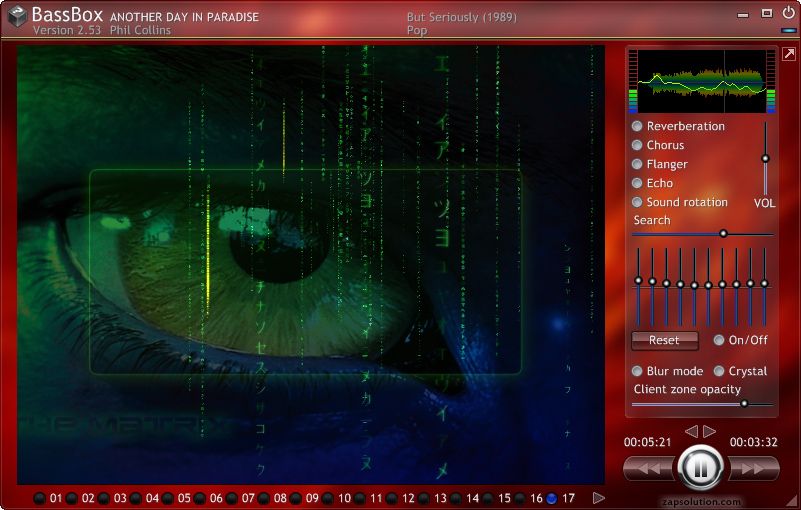Select track 06 button
The width and height of the screenshot is (801, 510).
pyautogui.click(x=200, y=498)
